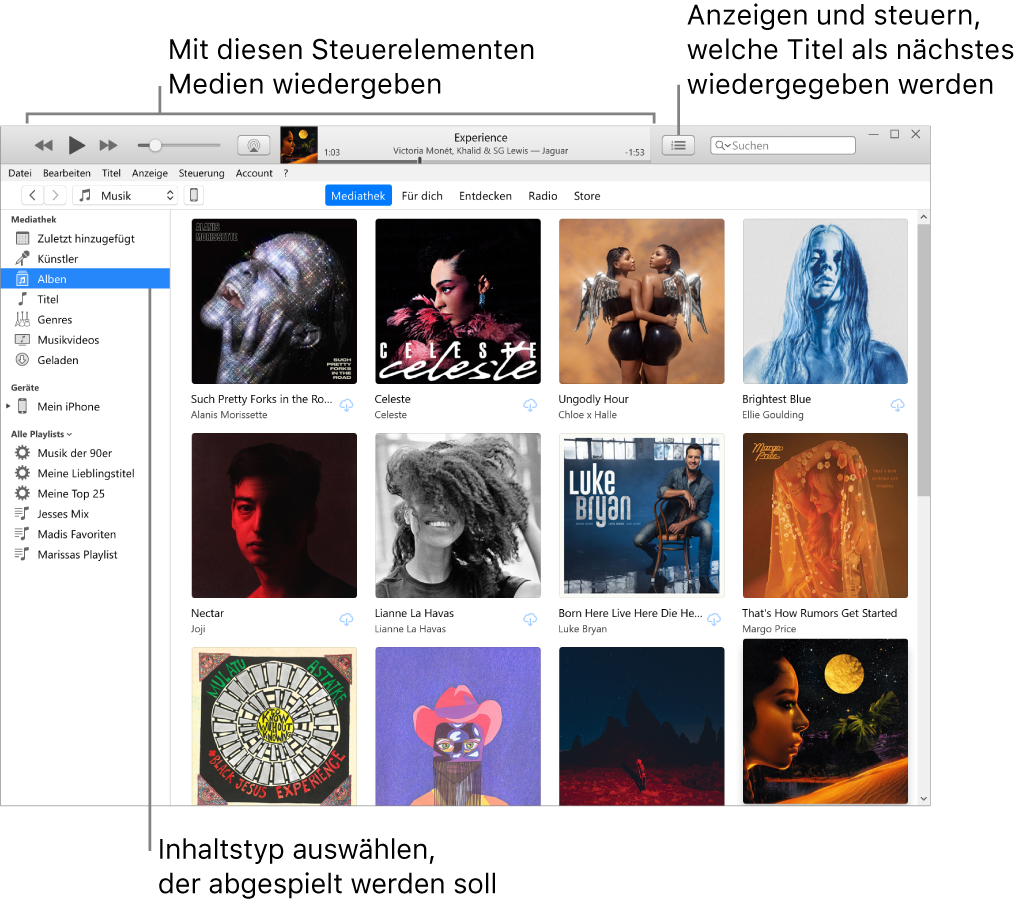
Task: Switch to the Mediathek tab
Action: [x=358, y=195]
